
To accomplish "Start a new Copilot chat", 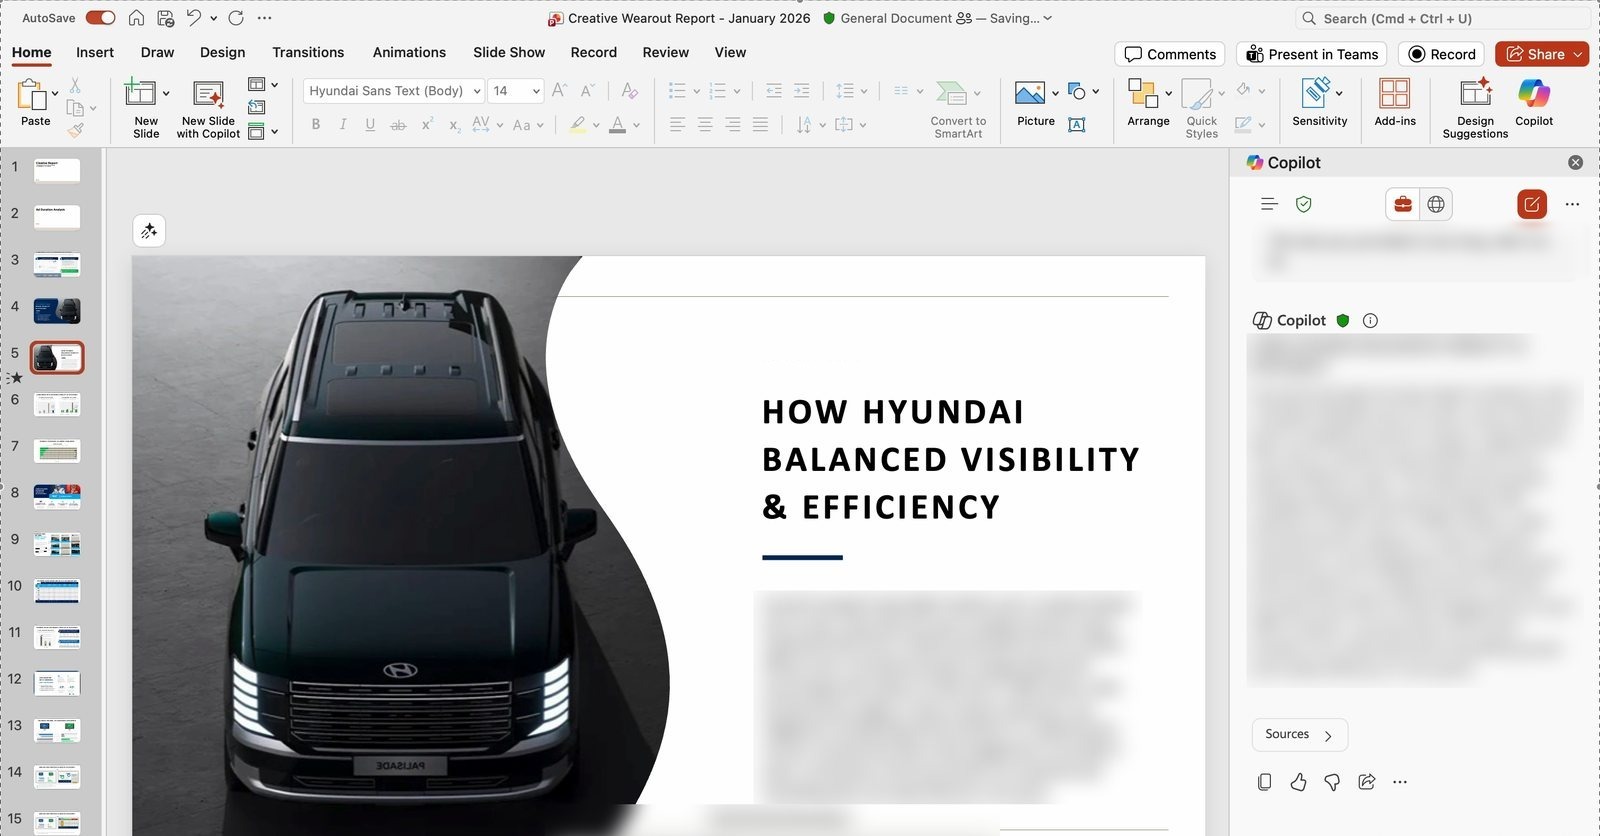I will (1531, 204).
